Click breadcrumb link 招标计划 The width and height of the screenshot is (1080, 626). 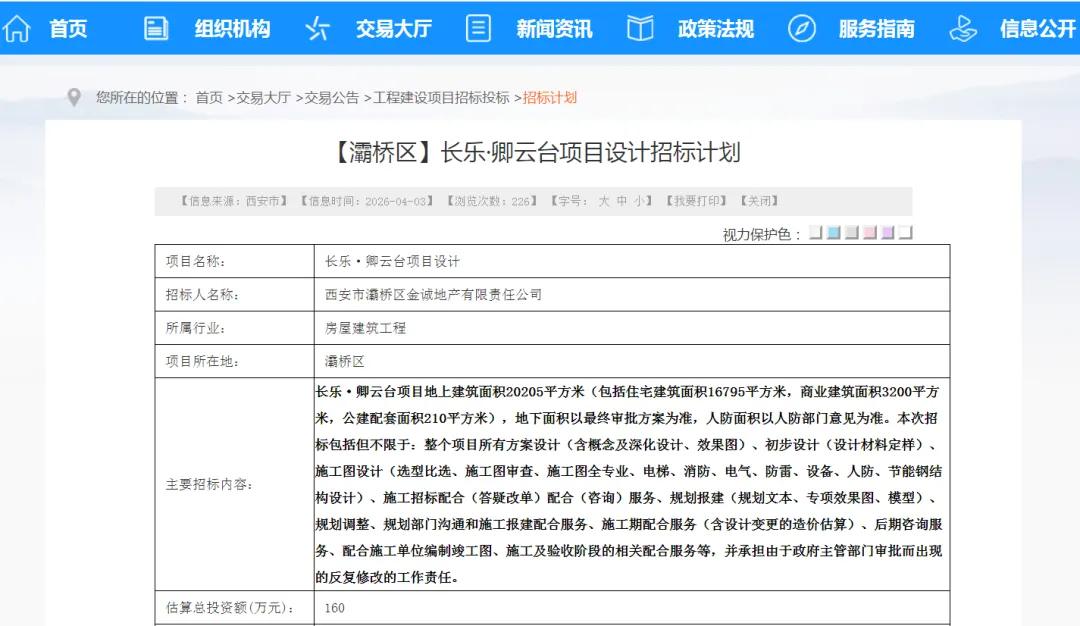click(550, 98)
